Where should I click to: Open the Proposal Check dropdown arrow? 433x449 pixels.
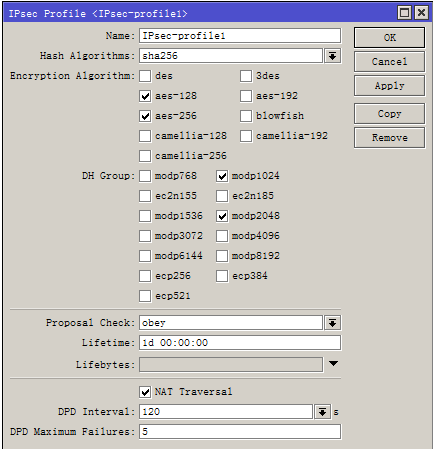point(332,323)
